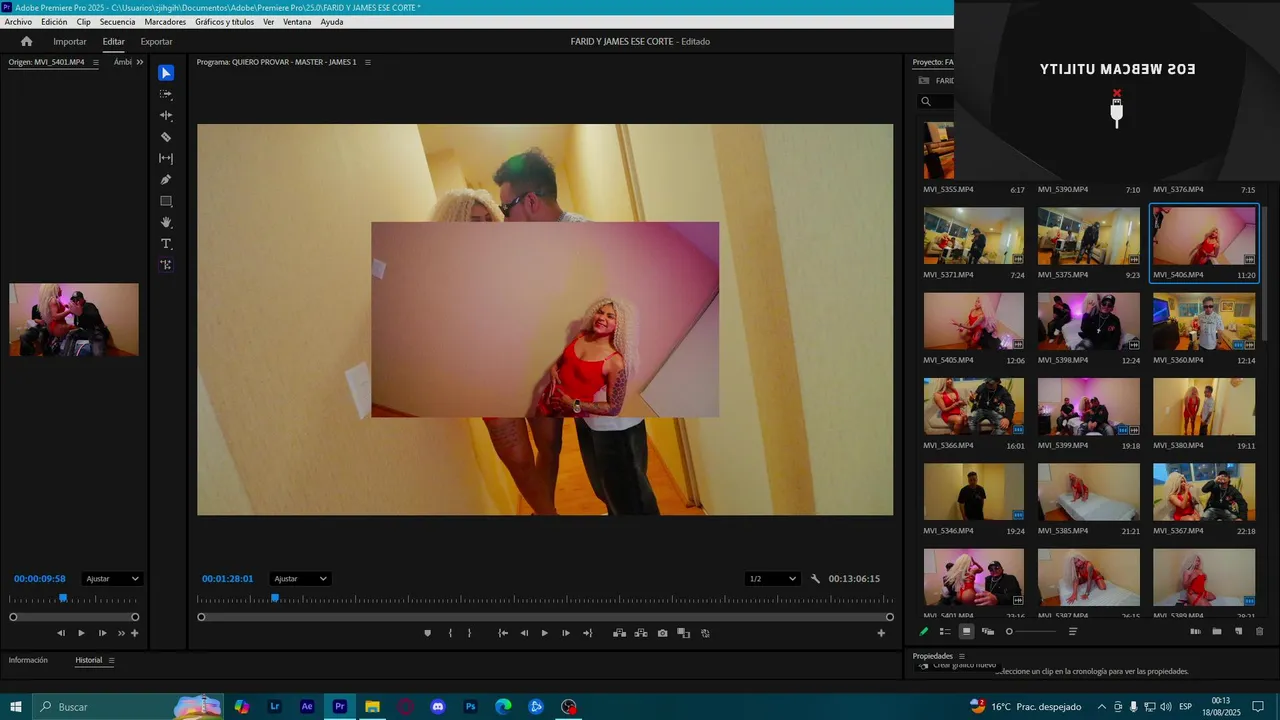Step back one frame in Program monitor
1280x720 pixels.
click(x=524, y=633)
